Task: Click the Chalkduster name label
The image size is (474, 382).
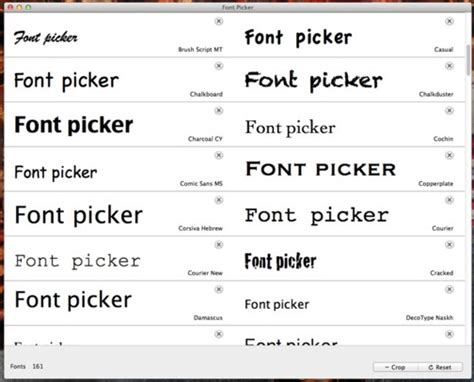Action: [x=436, y=94]
